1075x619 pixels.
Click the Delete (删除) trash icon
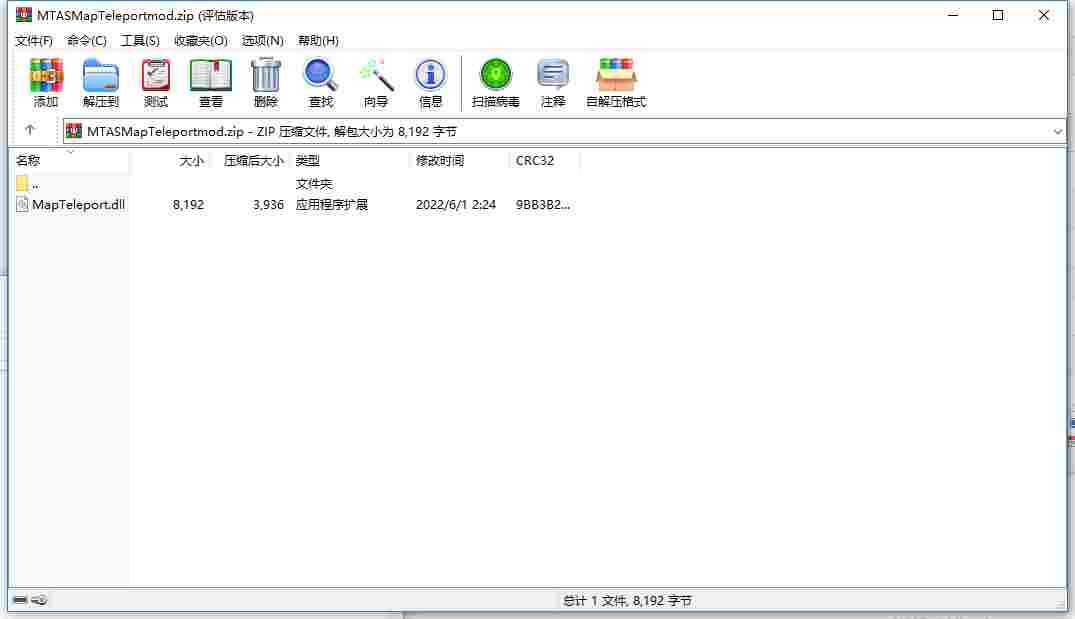point(266,82)
